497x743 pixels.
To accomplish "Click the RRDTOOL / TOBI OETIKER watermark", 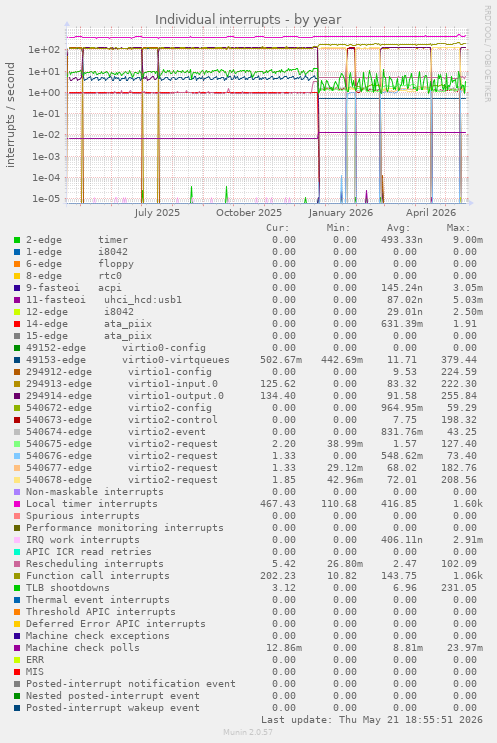I will click(x=487, y=54).
